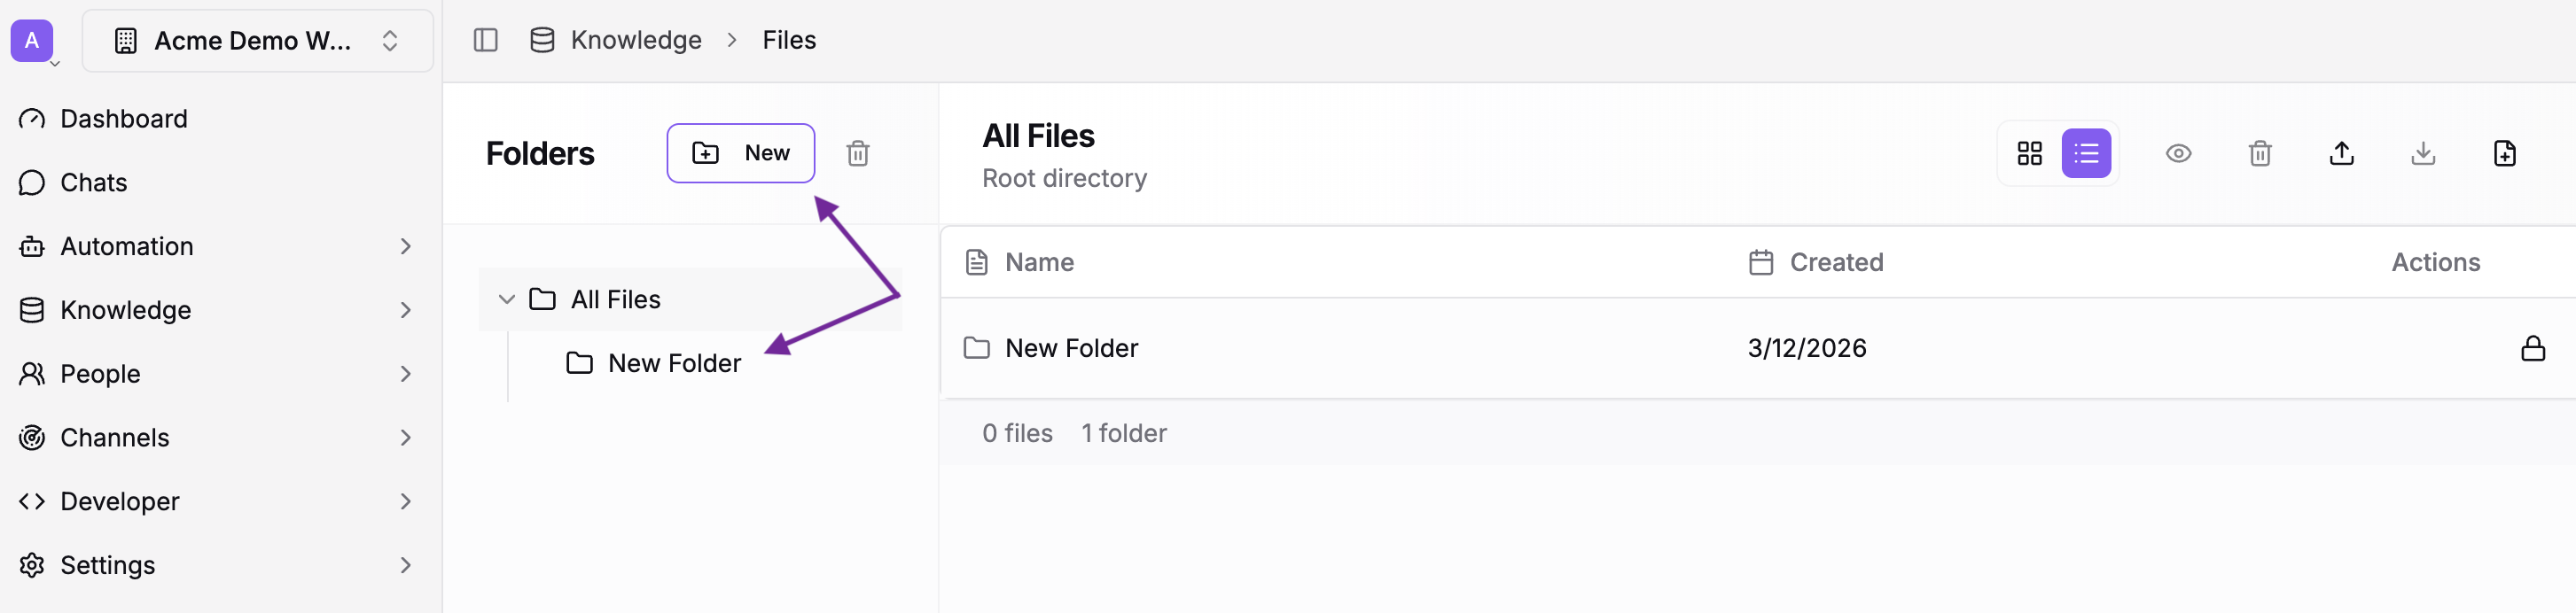Click the delete folder trash icon beside New button
This screenshot has width=2576, height=613.
pyautogui.click(x=858, y=153)
